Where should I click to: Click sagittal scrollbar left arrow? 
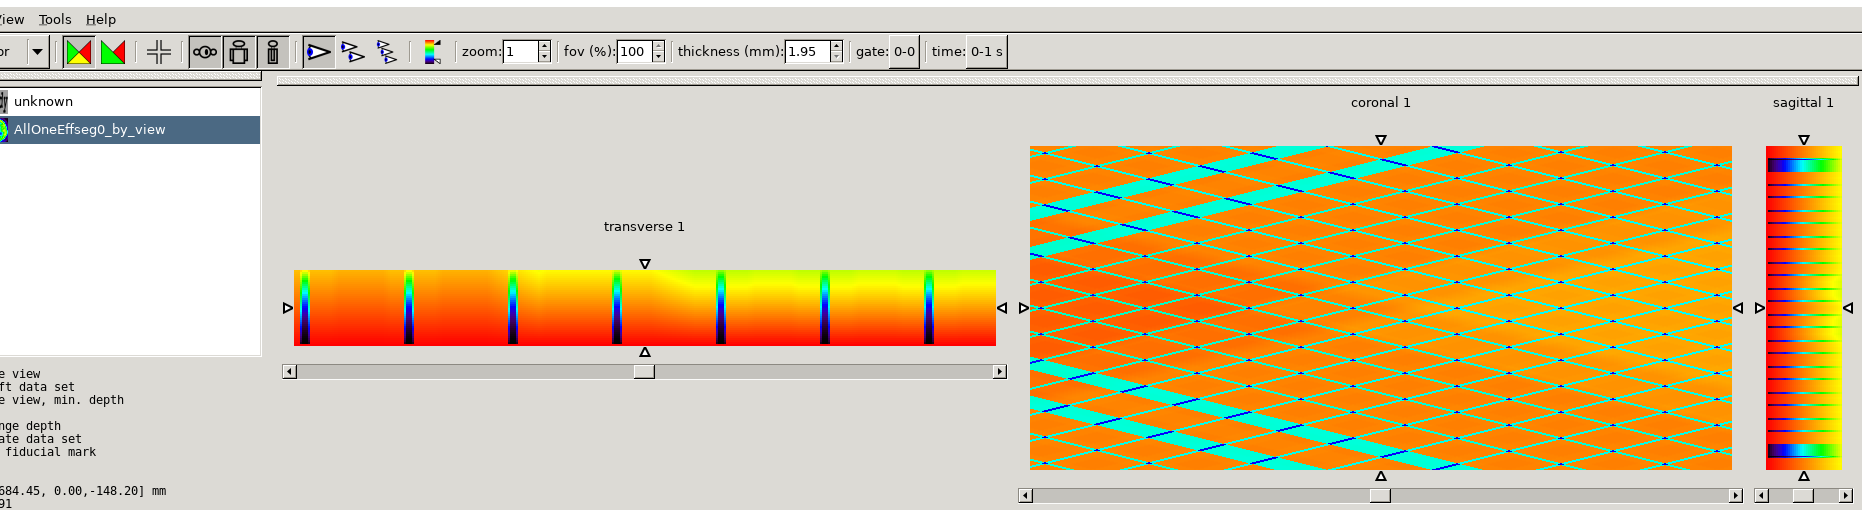pyautogui.click(x=1762, y=496)
